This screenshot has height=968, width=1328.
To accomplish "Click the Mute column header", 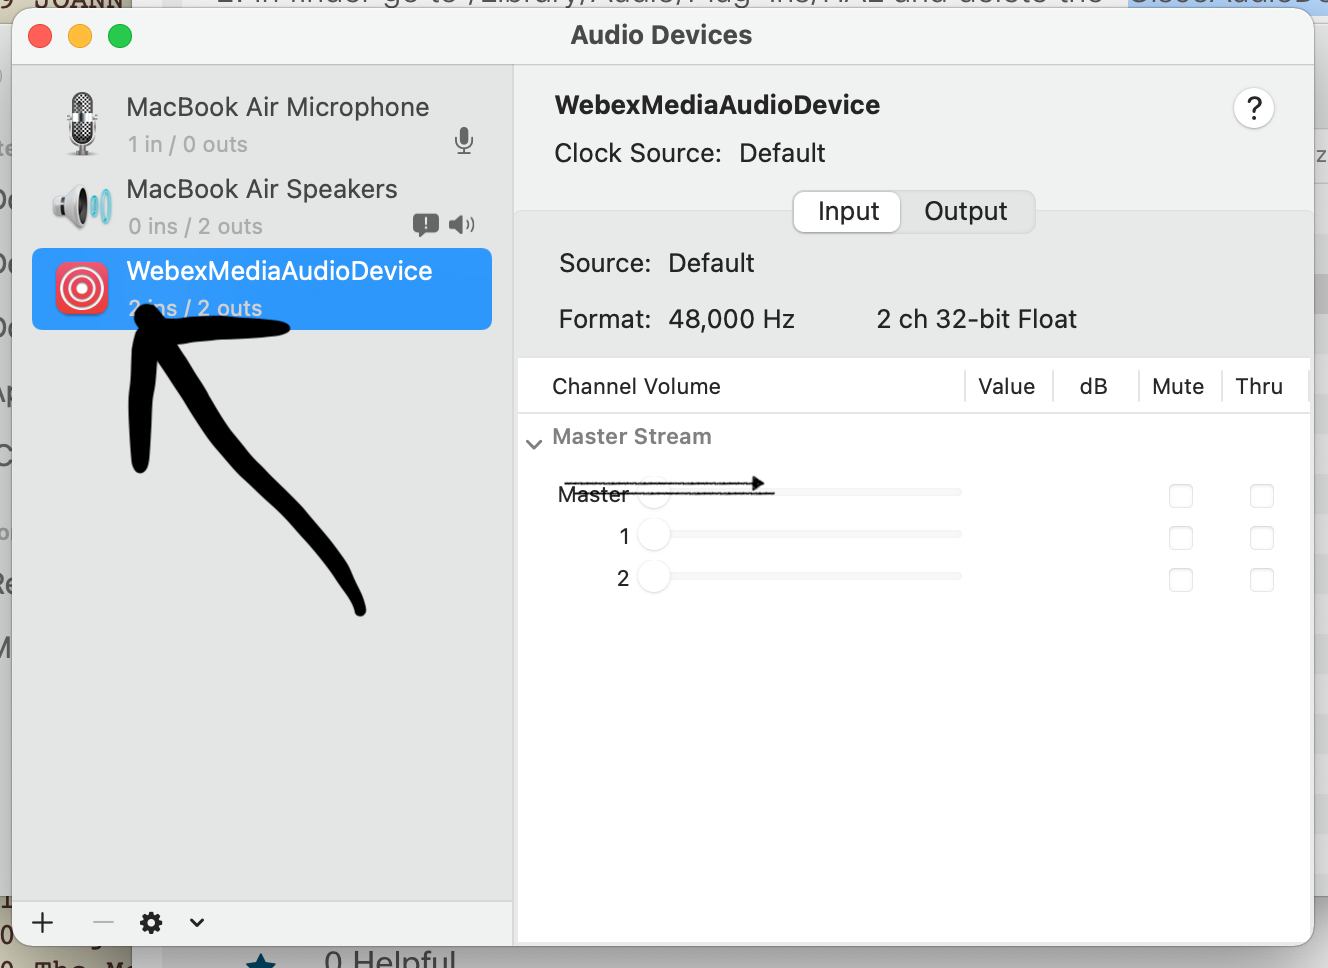I will point(1178,386).
